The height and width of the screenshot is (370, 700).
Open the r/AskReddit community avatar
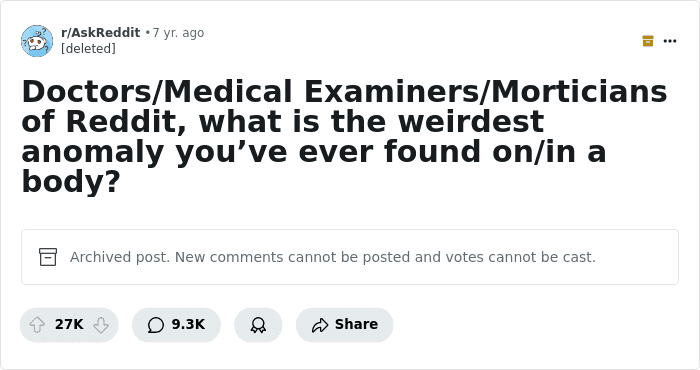point(37,41)
